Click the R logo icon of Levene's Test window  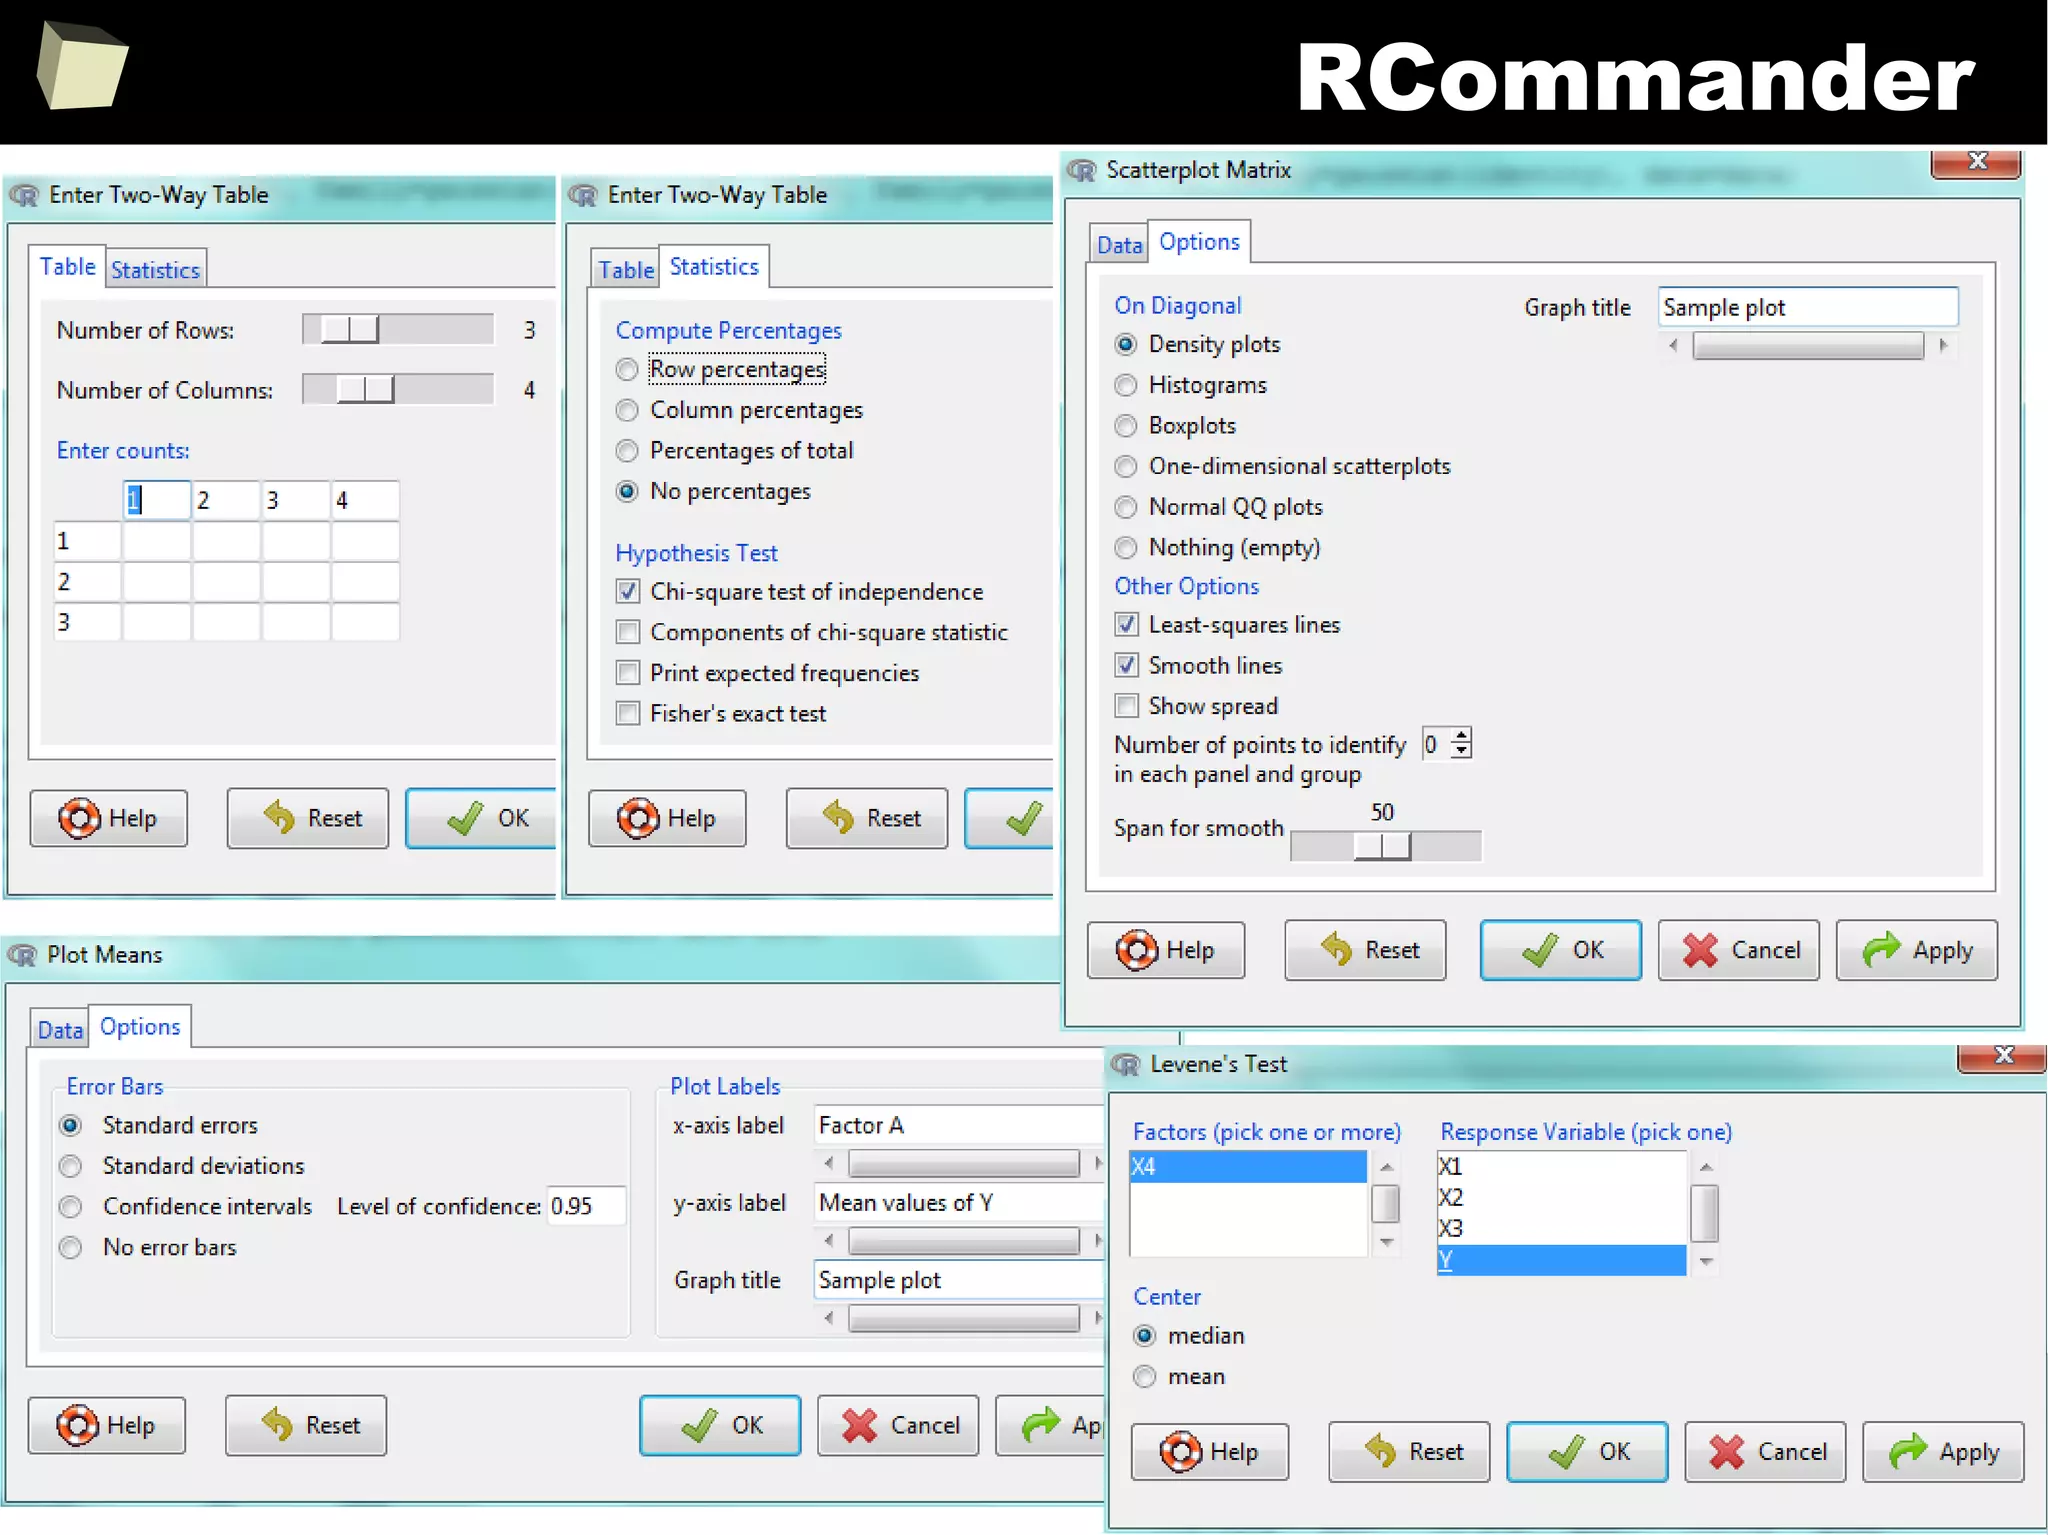click(x=1127, y=1064)
